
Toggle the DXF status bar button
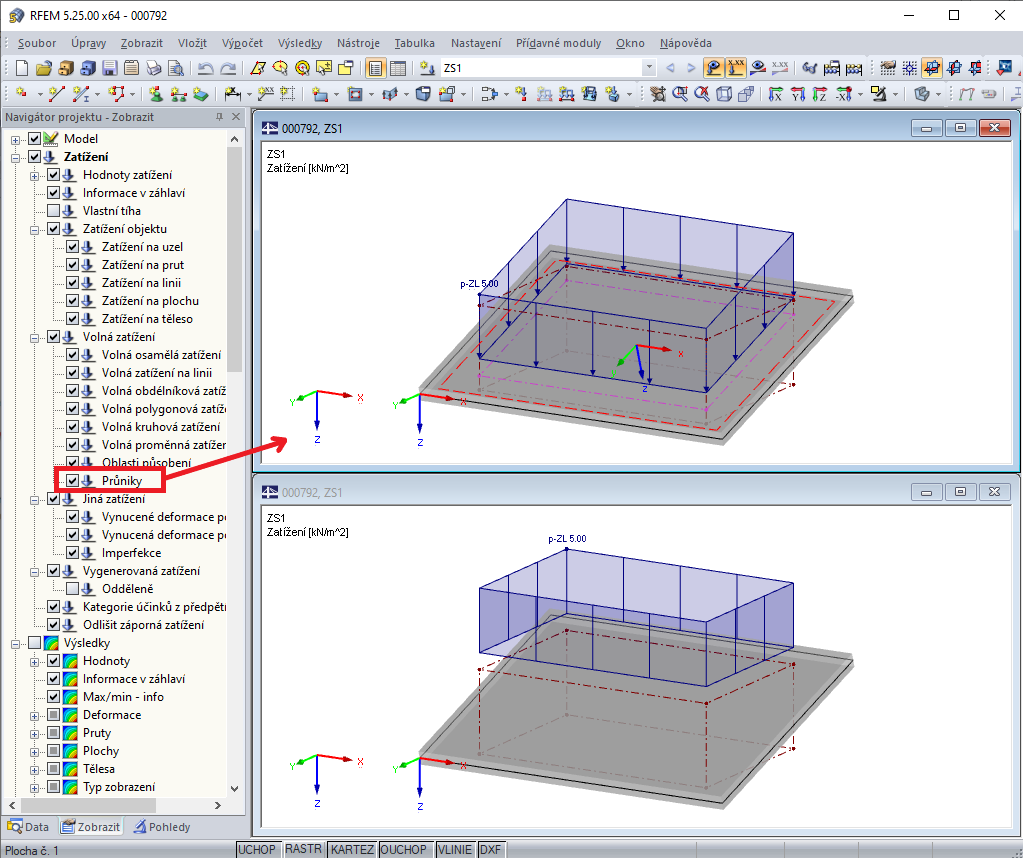pyautogui.click(x=491, y=850)
